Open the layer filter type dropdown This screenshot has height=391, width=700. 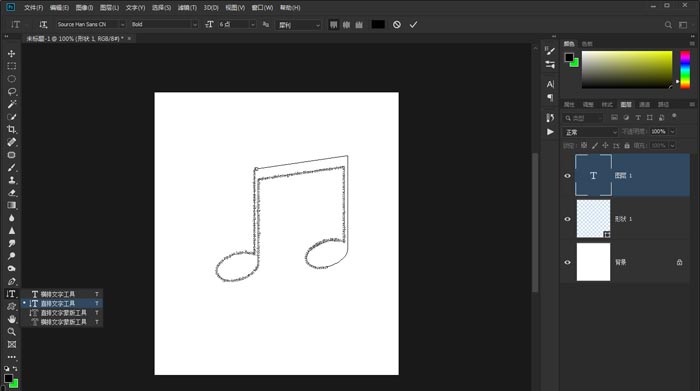[x=583, y=118]
